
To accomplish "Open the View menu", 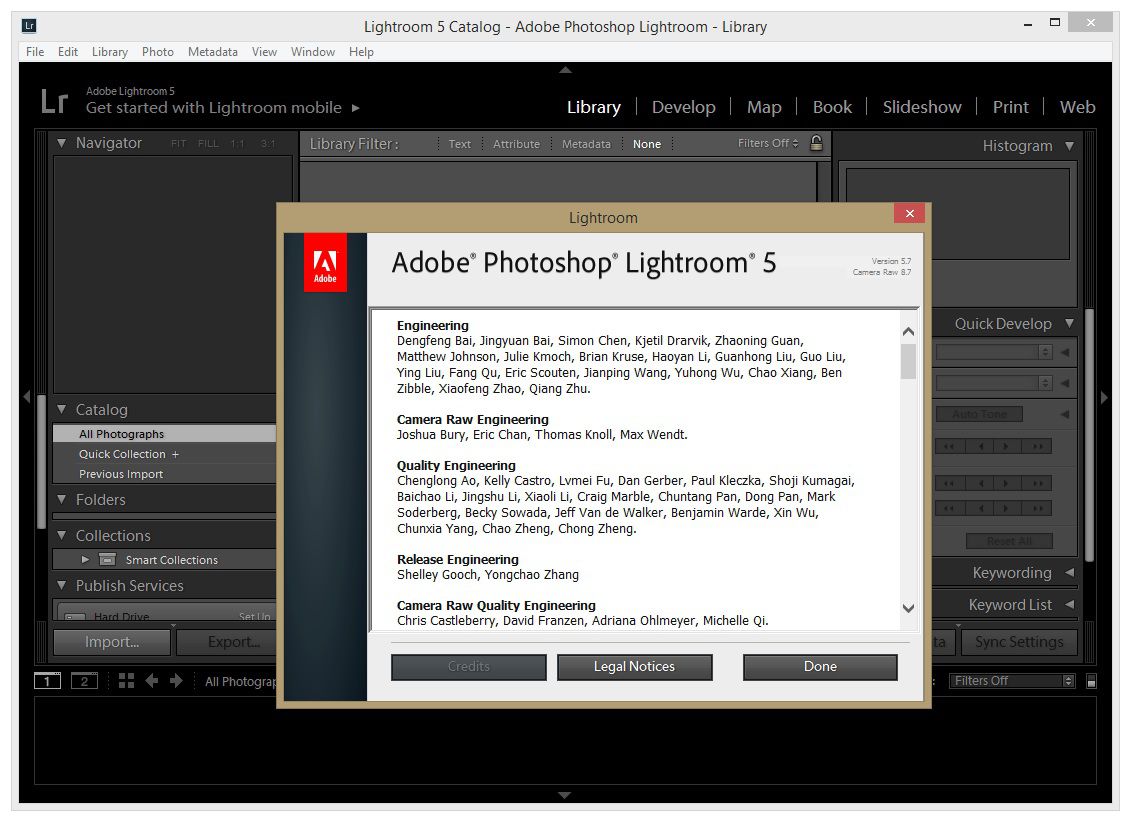I will point(264,52).
